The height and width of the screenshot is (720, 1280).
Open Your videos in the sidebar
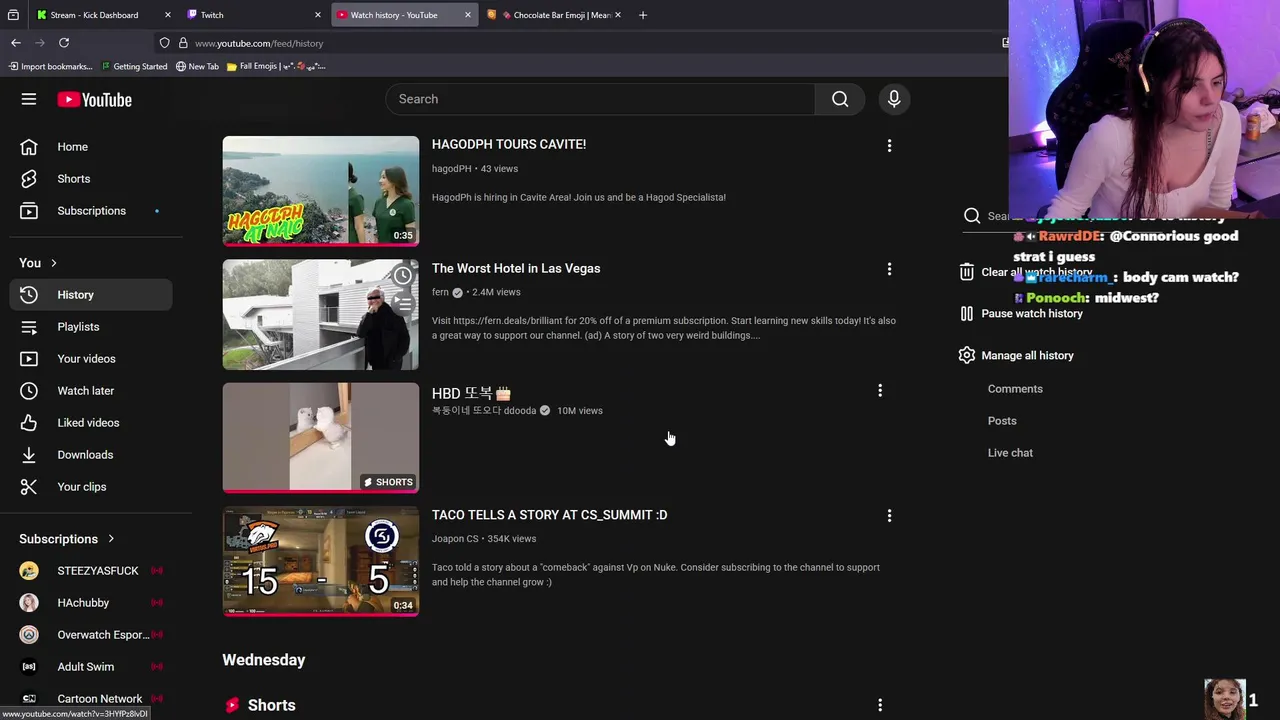91,359
